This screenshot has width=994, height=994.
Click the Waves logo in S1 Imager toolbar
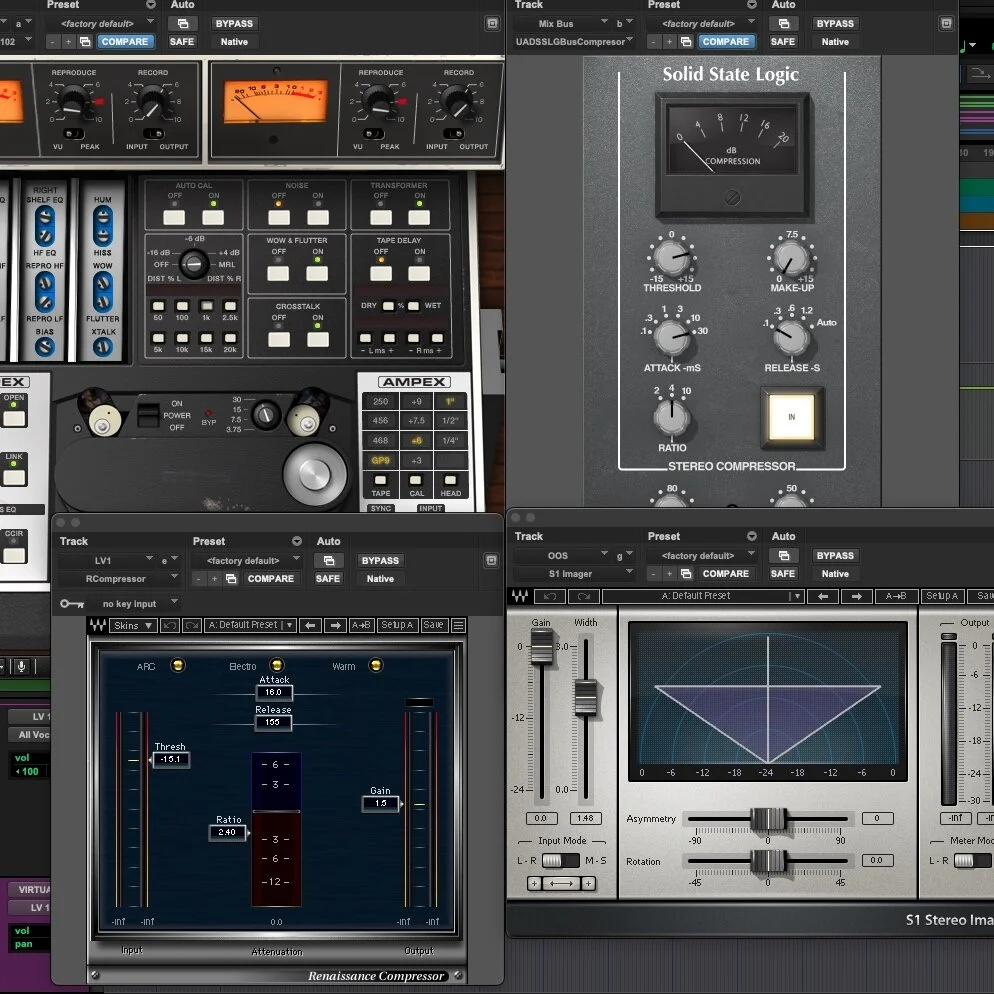coord(520,596)
